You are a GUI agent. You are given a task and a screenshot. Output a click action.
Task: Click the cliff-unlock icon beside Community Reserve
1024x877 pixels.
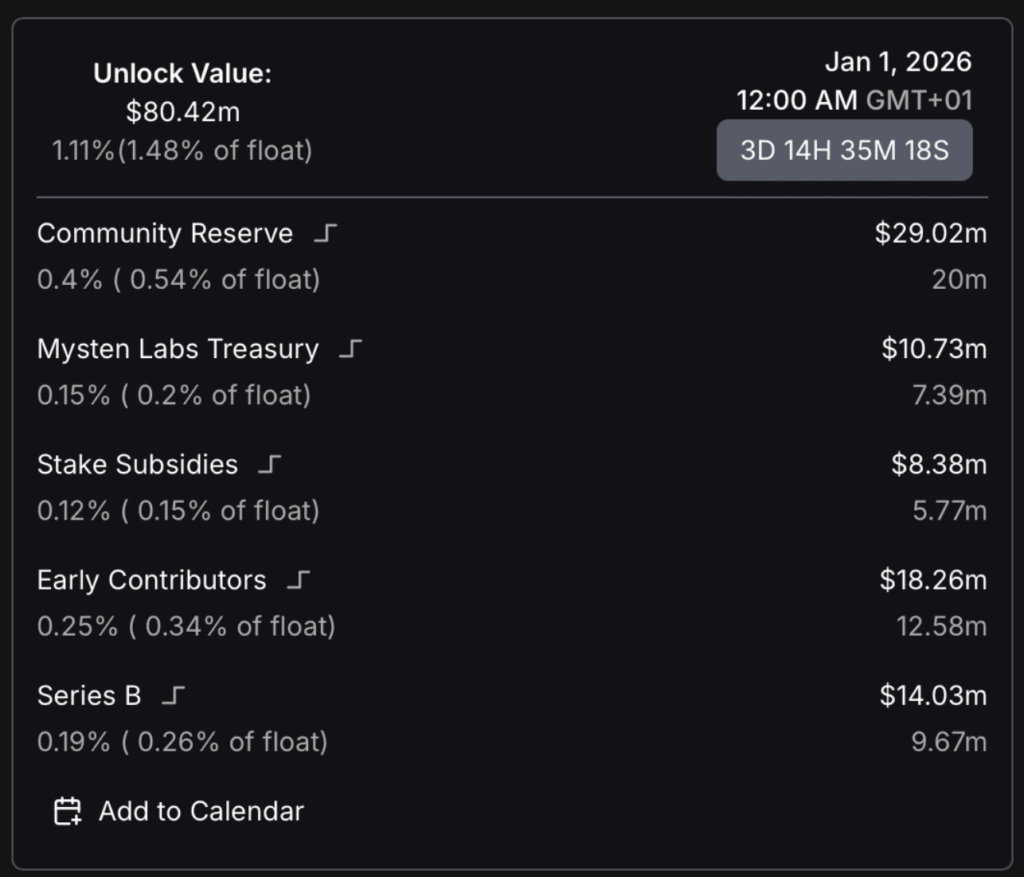point(325,234)
